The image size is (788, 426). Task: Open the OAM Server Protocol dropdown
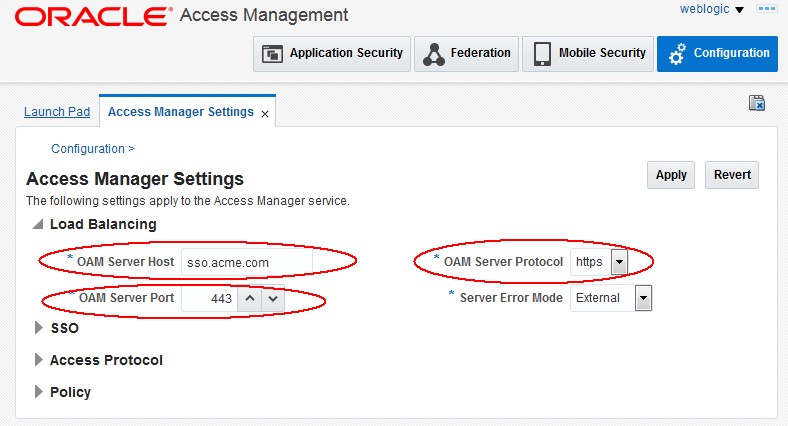[619, 262]
